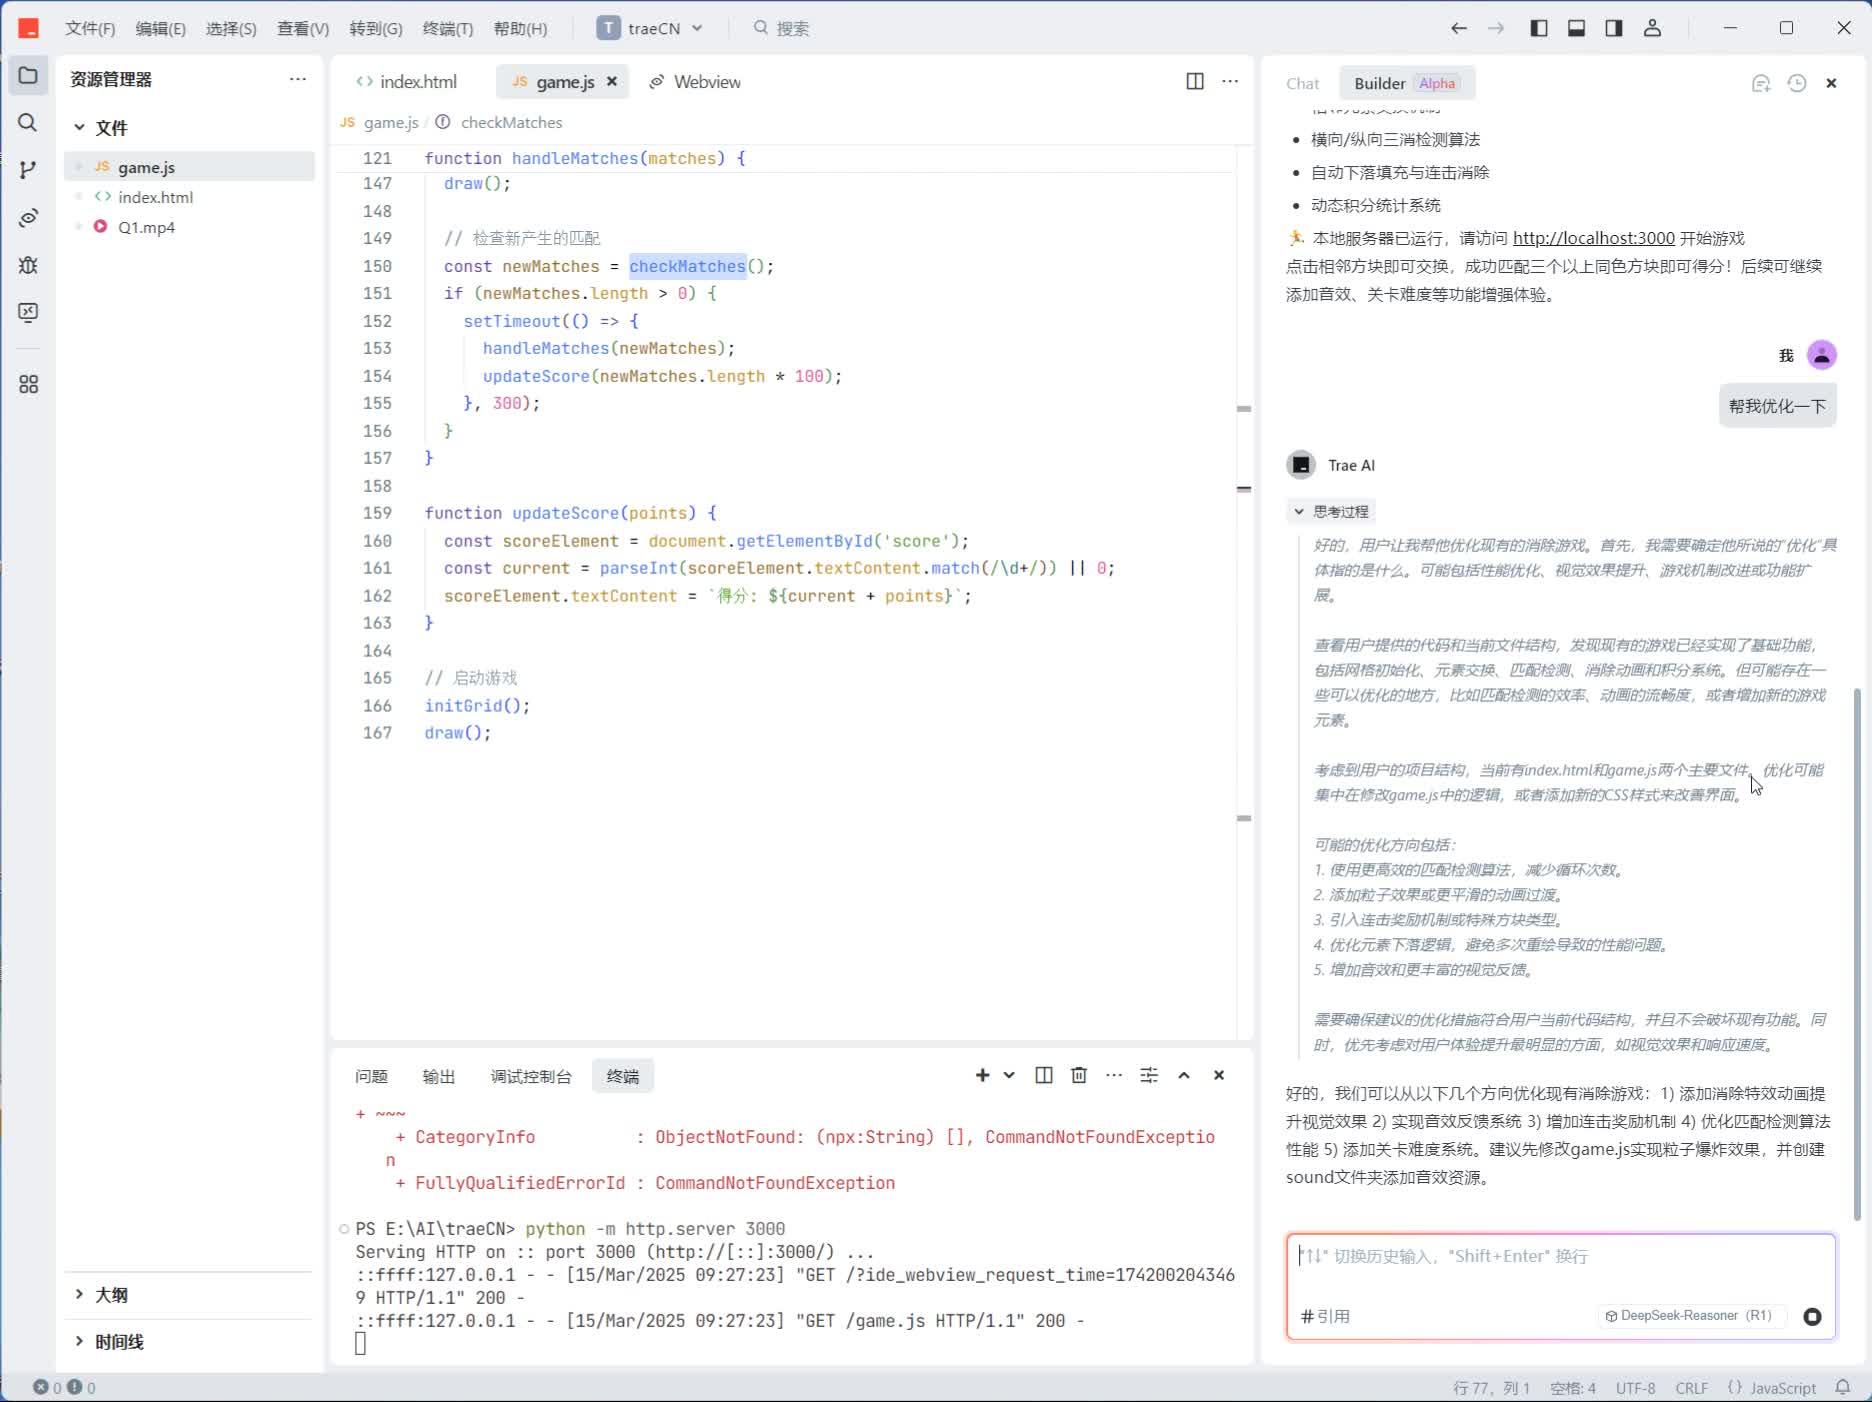Open the Extensions view in the sidebar
Screen dimensions: 1872x1402
[x=27, y=385]
